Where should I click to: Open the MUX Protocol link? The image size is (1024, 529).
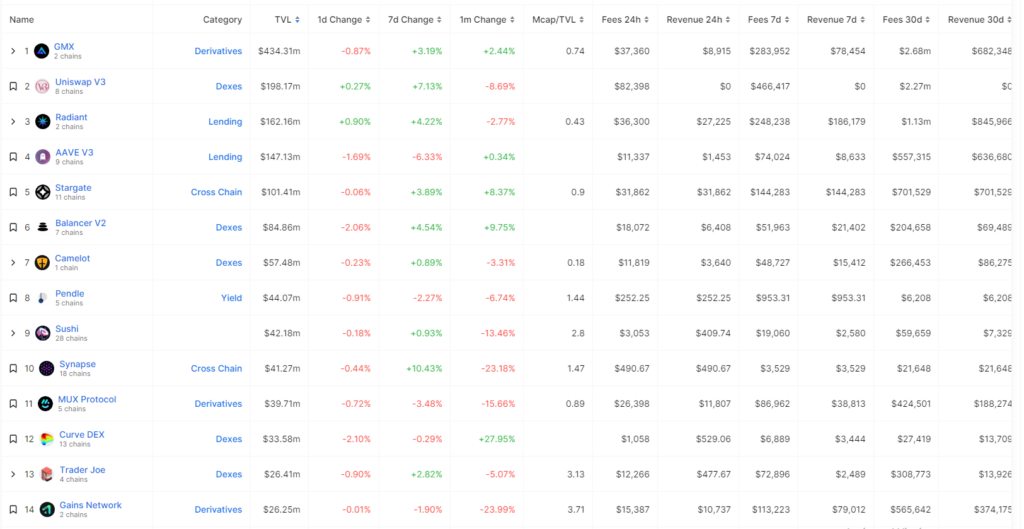click(88, 399)
